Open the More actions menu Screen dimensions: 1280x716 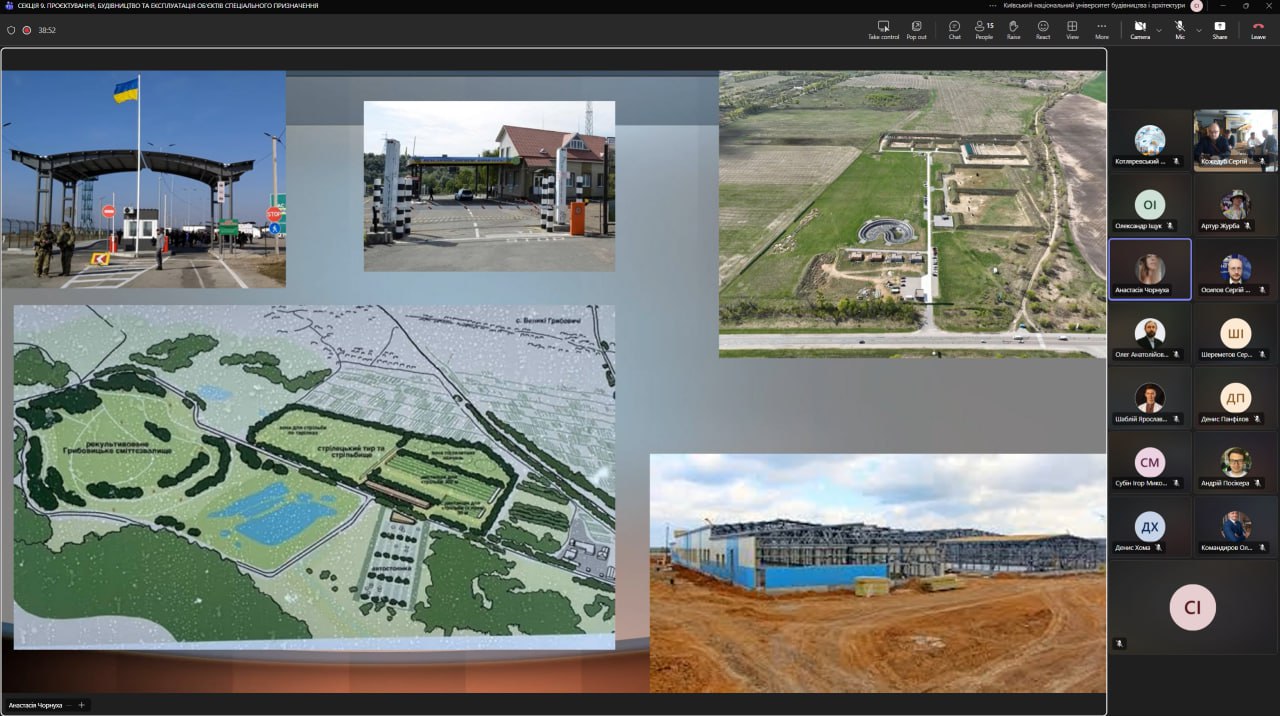[1102, 30]
